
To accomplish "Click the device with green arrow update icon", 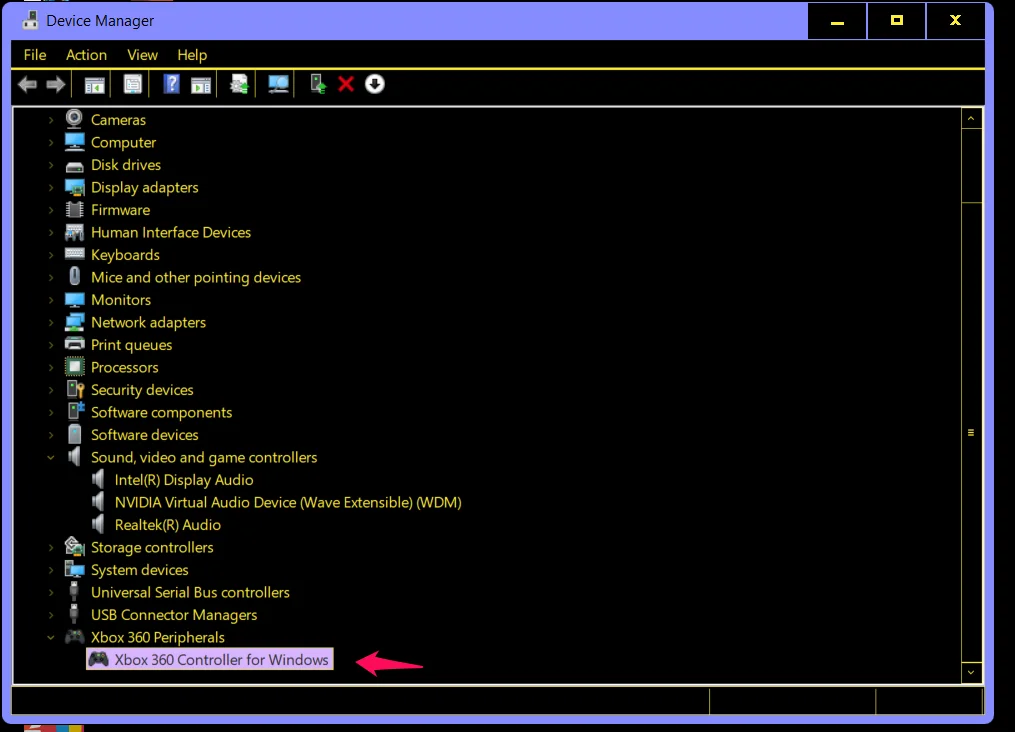I will [x=318, y=84].
